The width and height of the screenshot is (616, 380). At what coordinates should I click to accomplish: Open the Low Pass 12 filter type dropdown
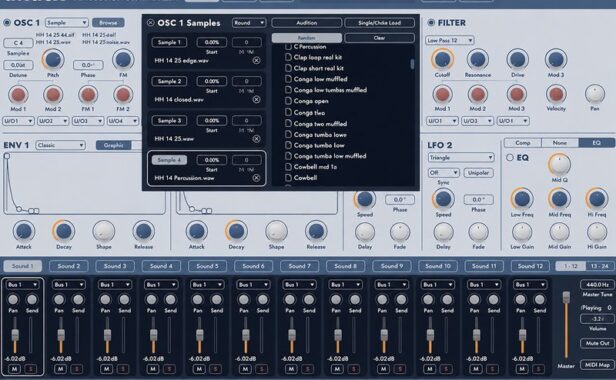pos(449,40)
